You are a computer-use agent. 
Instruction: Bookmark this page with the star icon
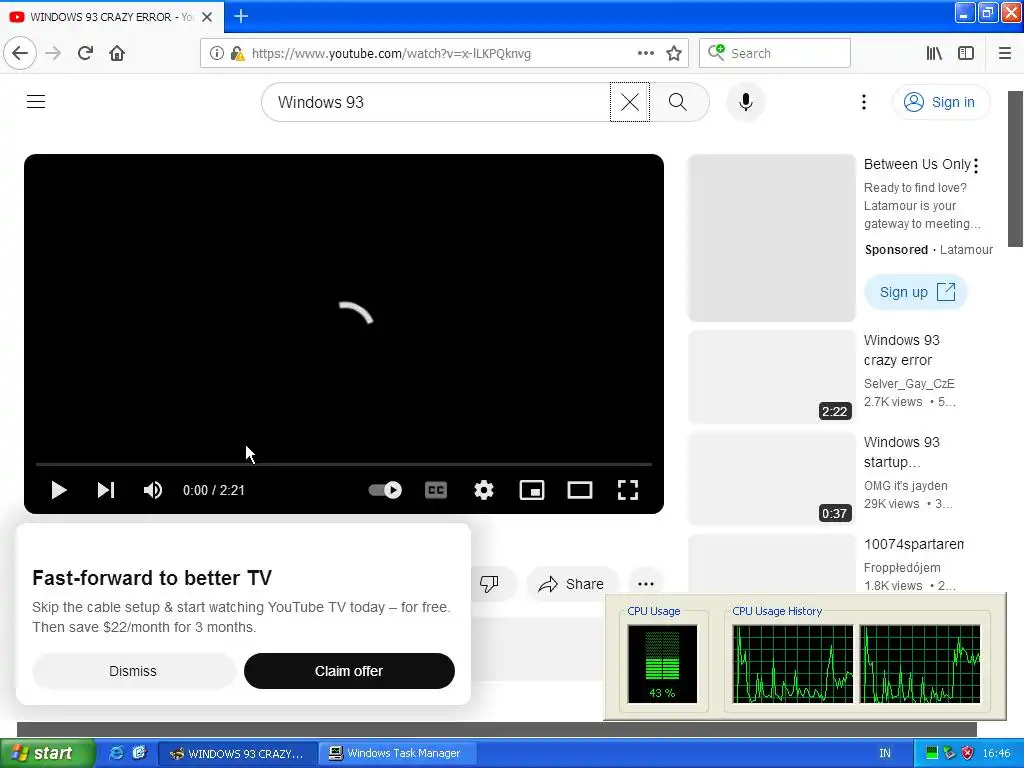coord(674,53)
